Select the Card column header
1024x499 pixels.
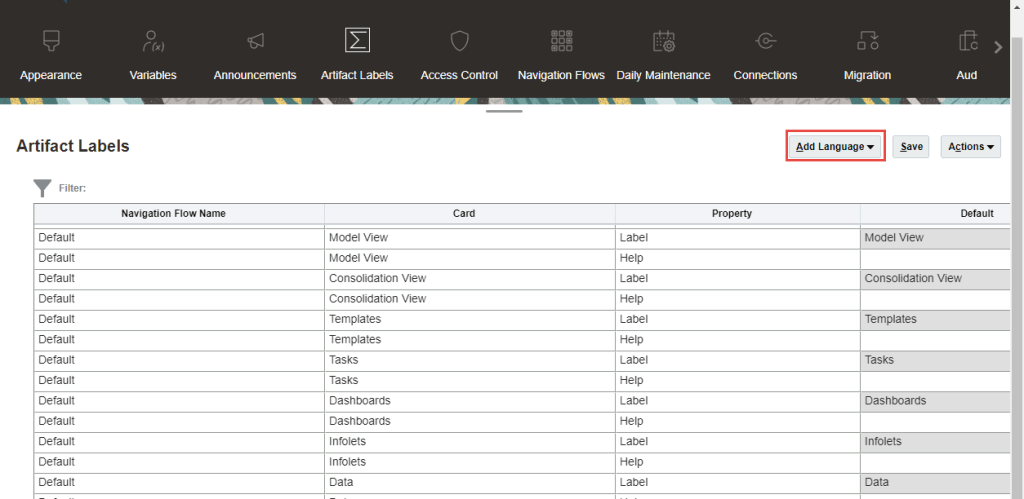[469, 213]
